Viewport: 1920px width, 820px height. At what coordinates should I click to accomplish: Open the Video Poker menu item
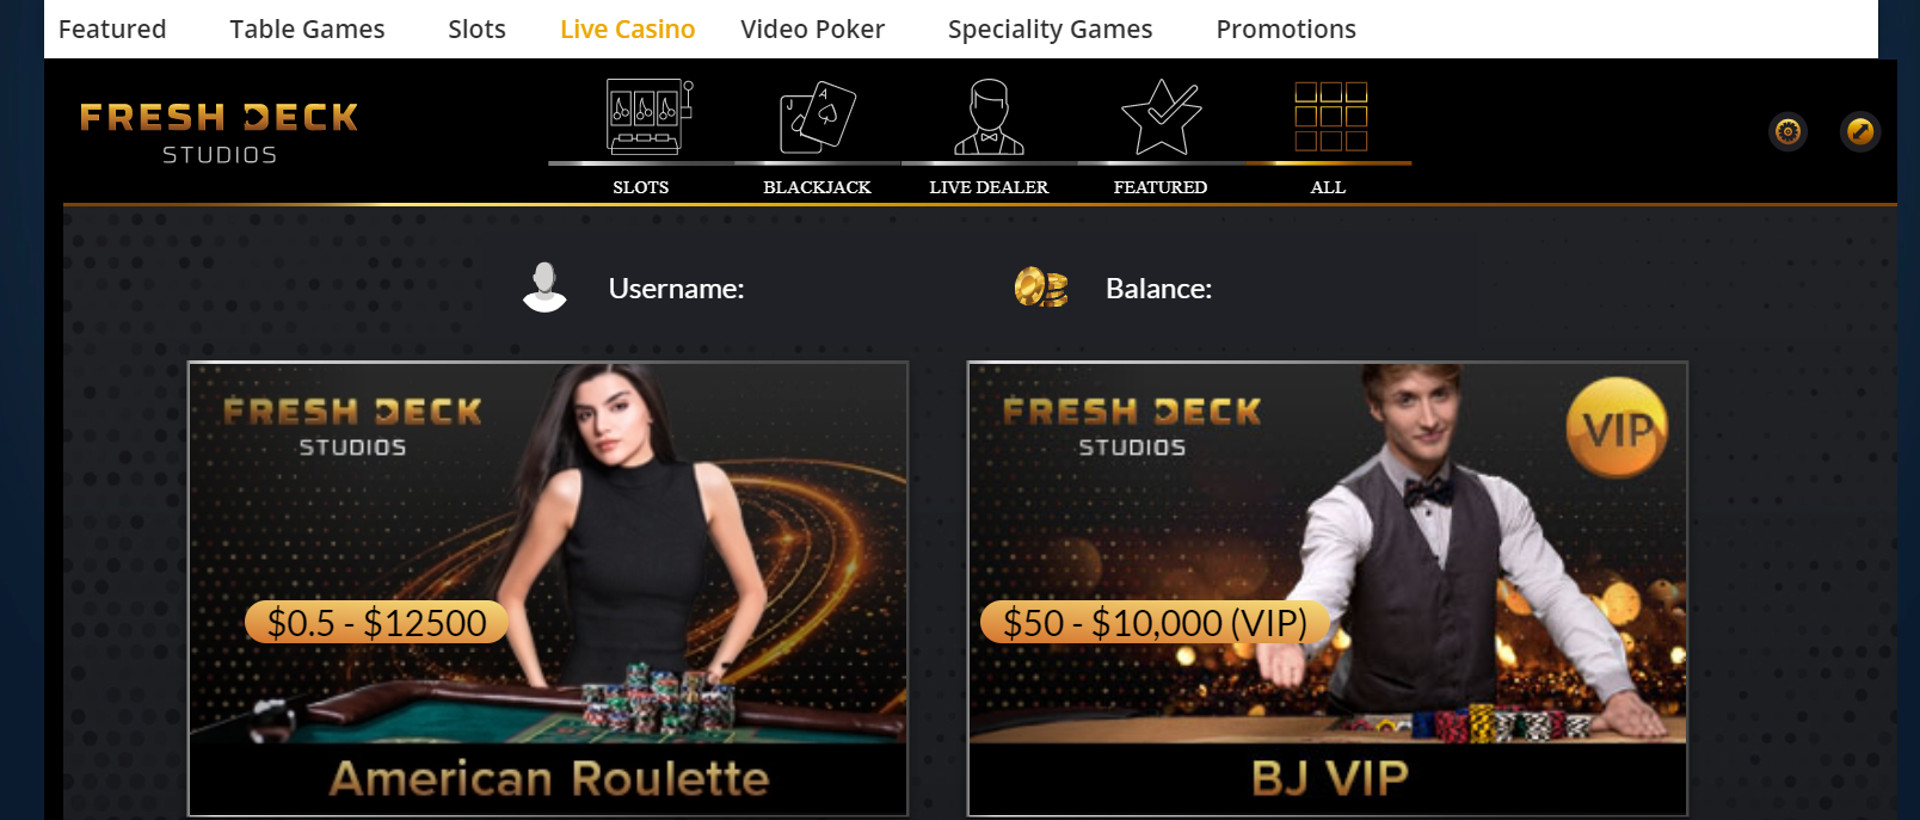812,29
